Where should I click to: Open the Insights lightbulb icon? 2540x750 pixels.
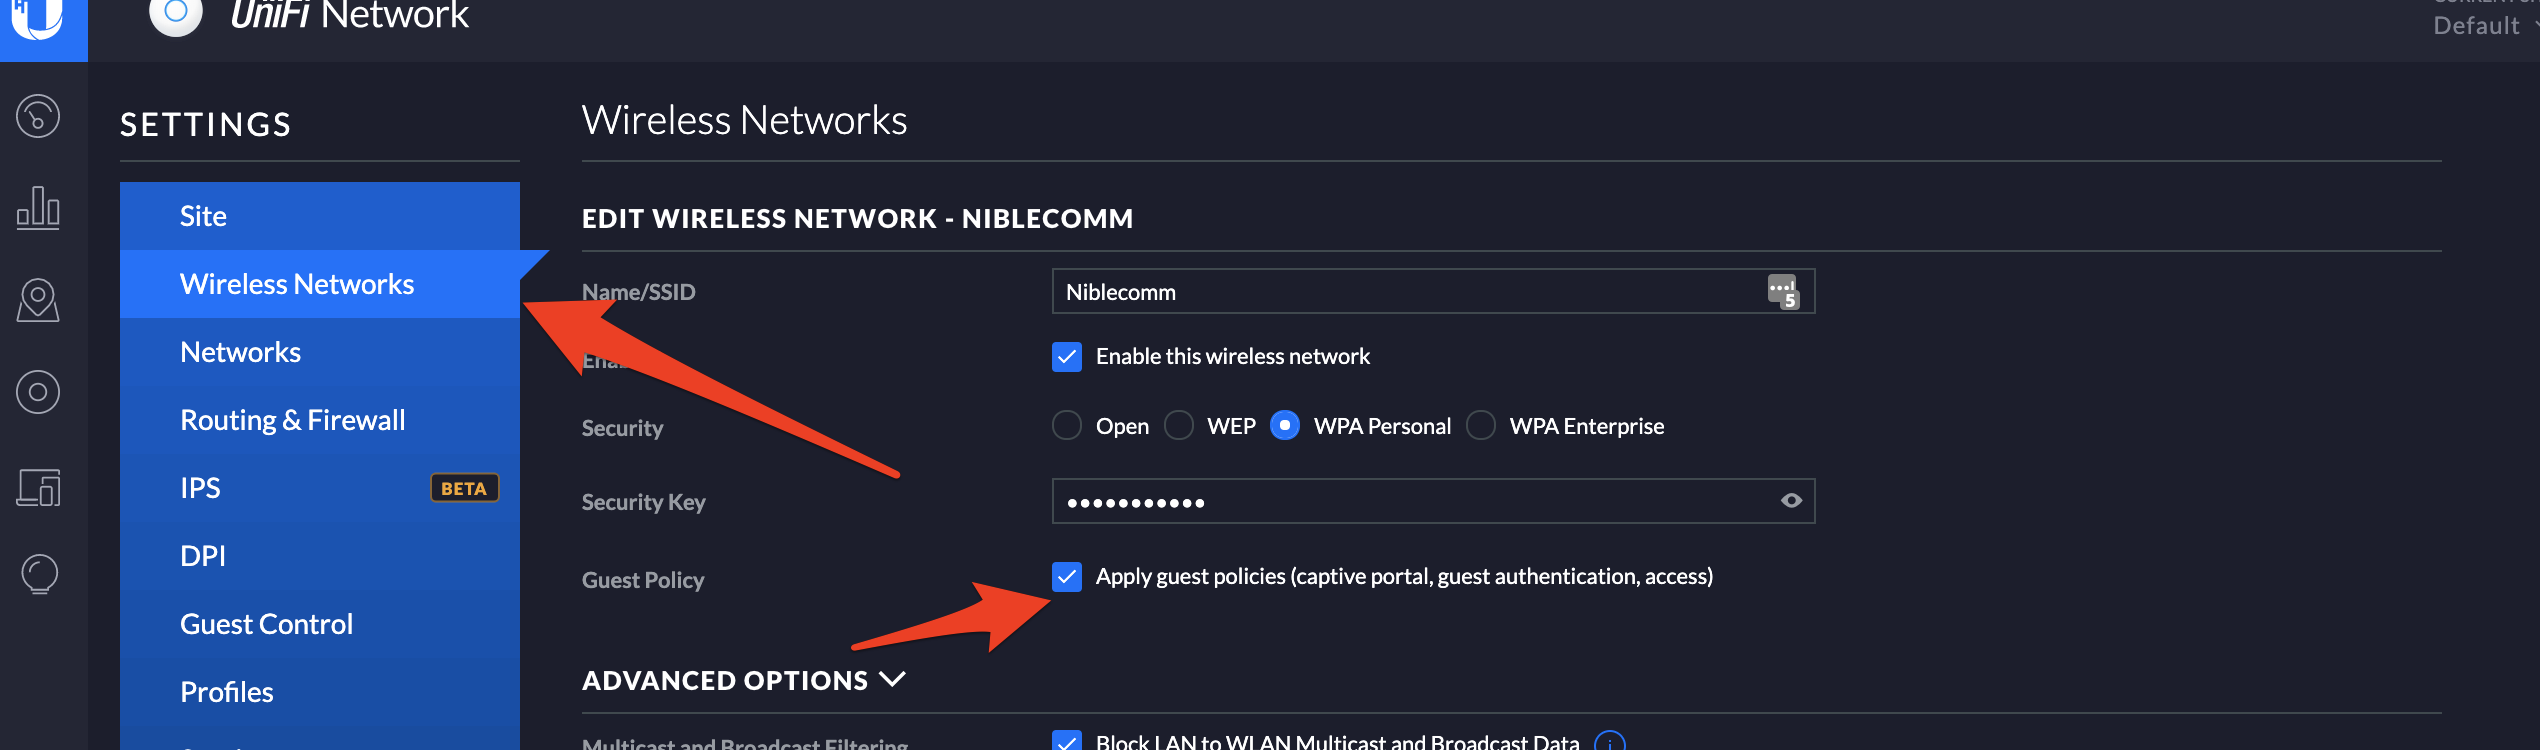[x=39, y=574]
